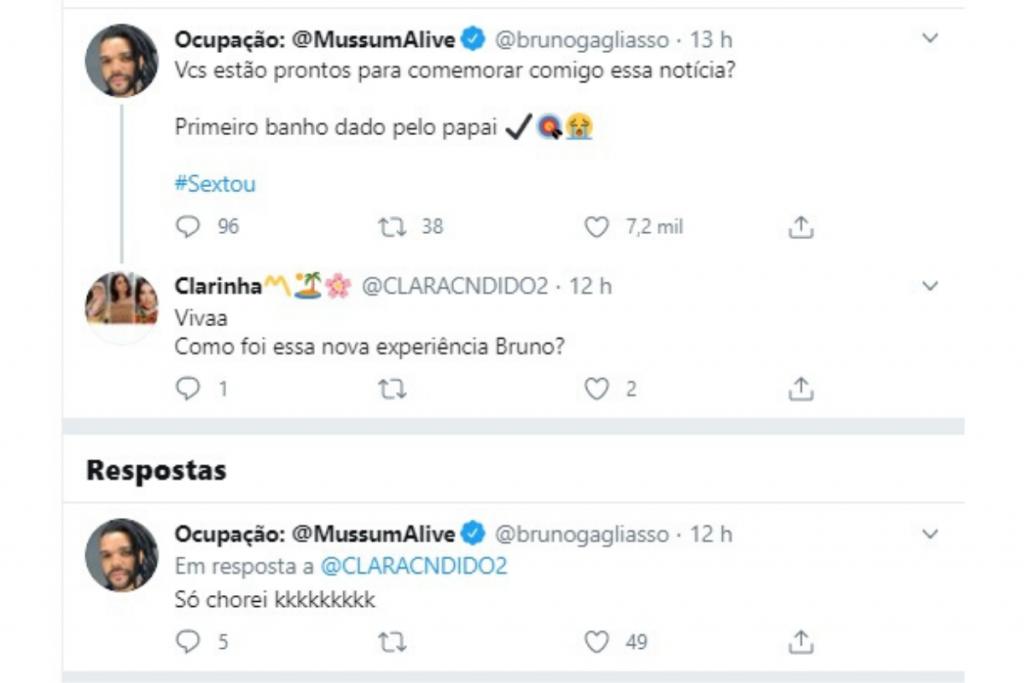Image resolution: width=1024 pixels, height=683 pixels.
Task: Share Clarinha's Vivaa tweet
Action: 800,389
